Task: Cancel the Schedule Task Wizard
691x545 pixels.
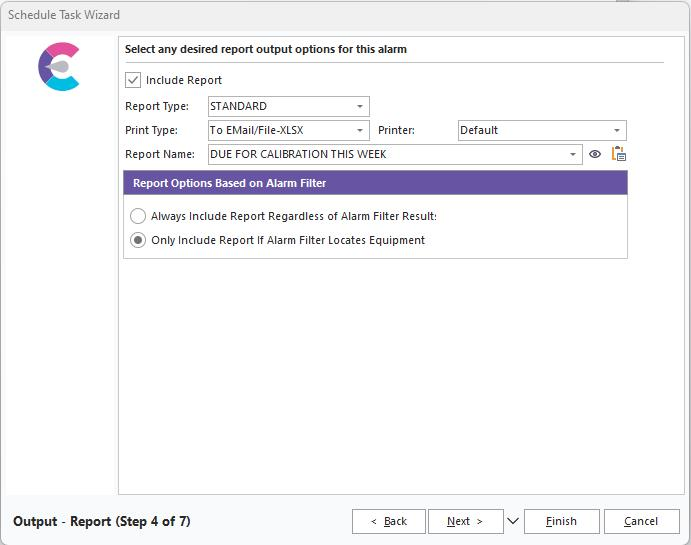Action: (x=640, y=521)
